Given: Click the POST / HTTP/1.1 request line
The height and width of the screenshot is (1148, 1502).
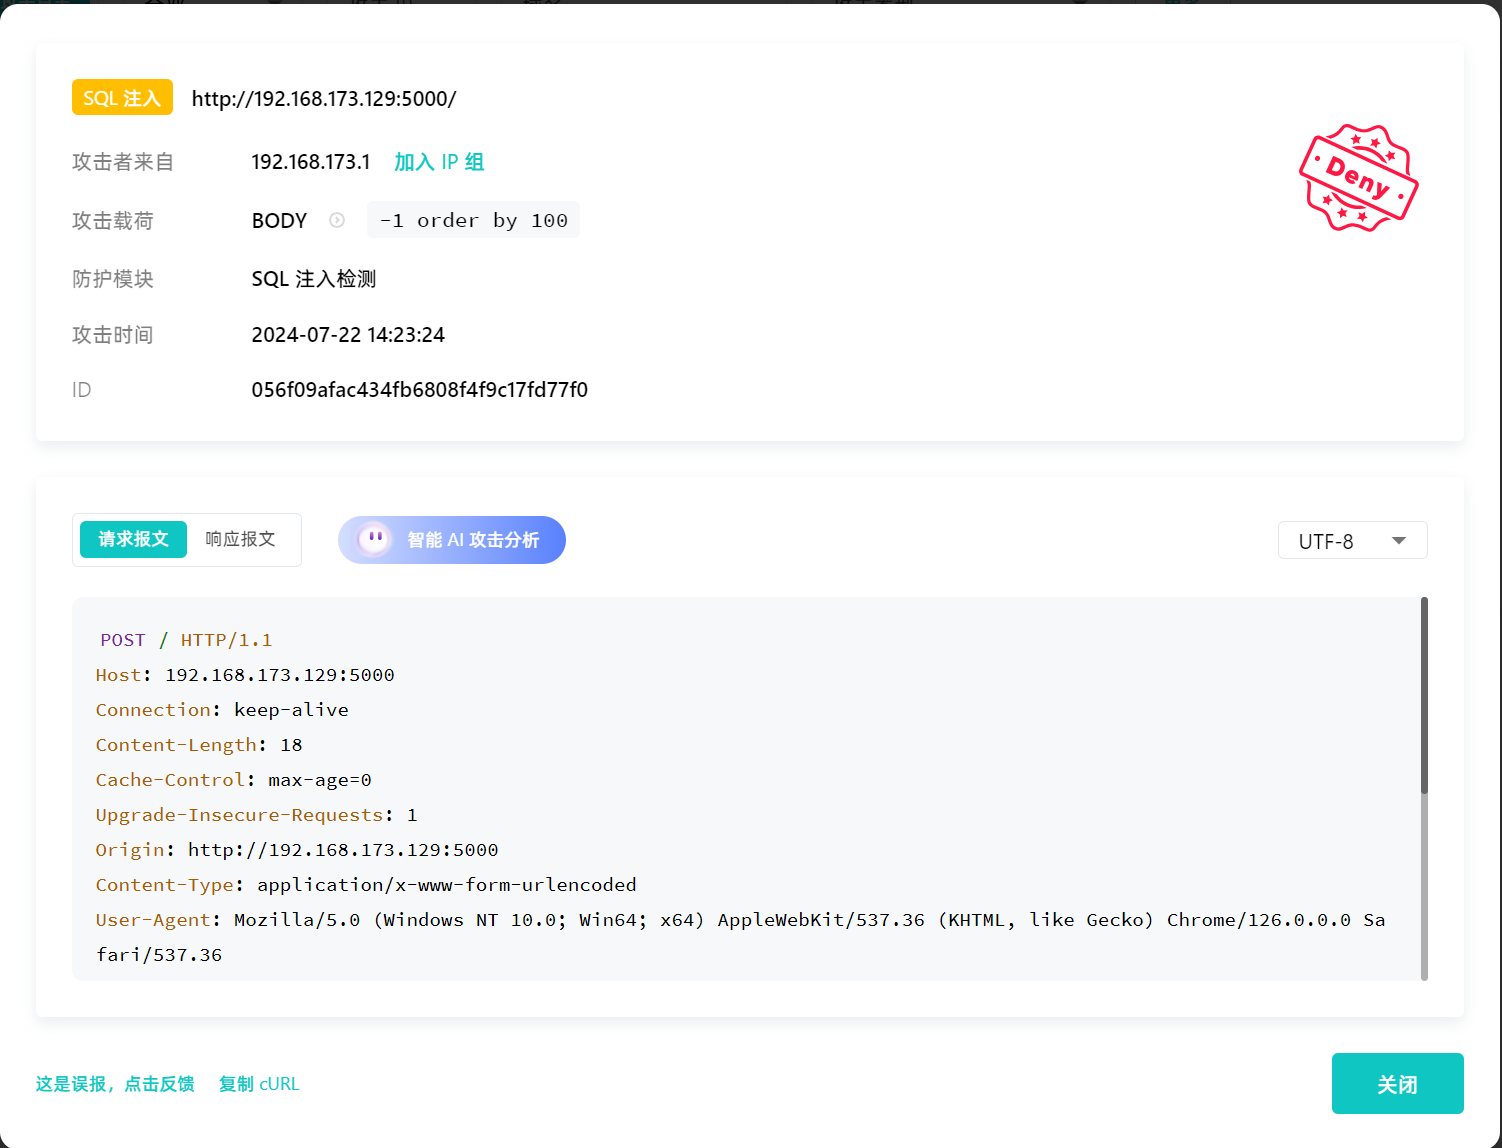Looking at the screenshot, I should tap(186, 640).
